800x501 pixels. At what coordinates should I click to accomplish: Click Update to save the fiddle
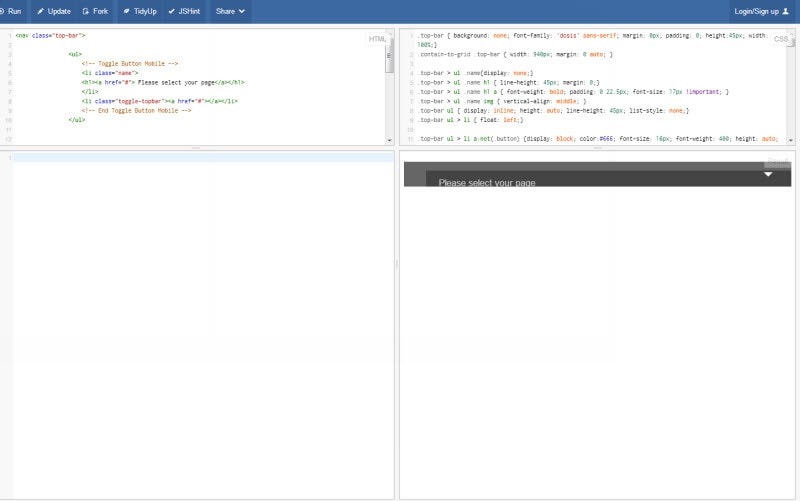click(x=53, y=11)
